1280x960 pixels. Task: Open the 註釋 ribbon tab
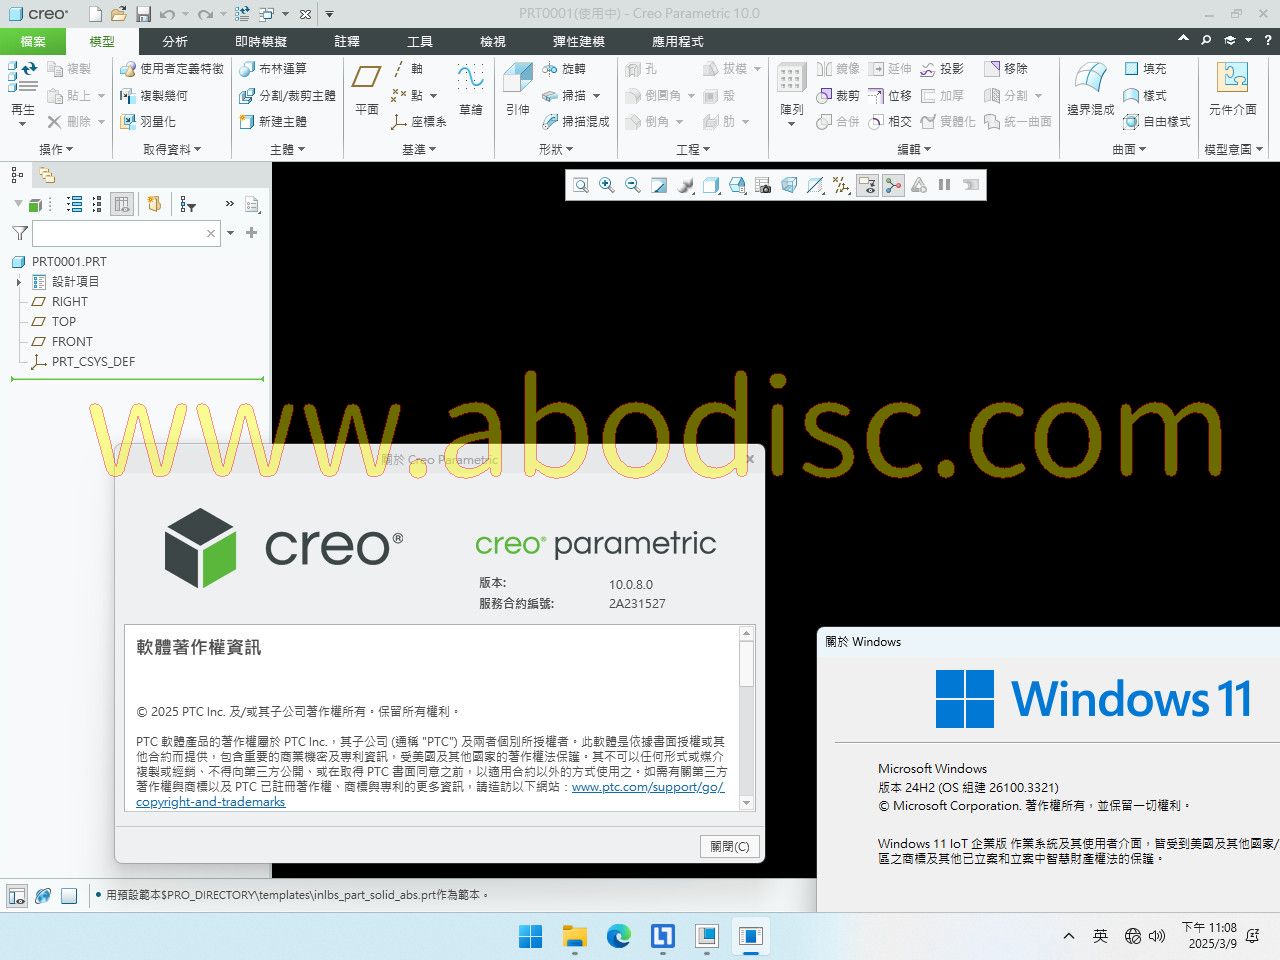347,41
